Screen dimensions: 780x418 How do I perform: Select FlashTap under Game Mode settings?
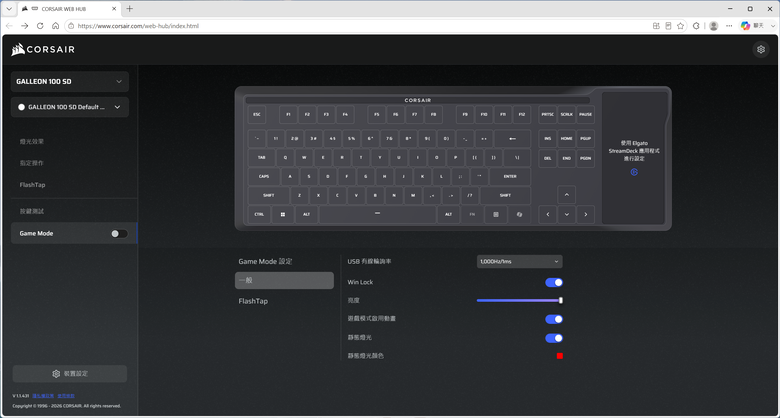click(253, 301)
